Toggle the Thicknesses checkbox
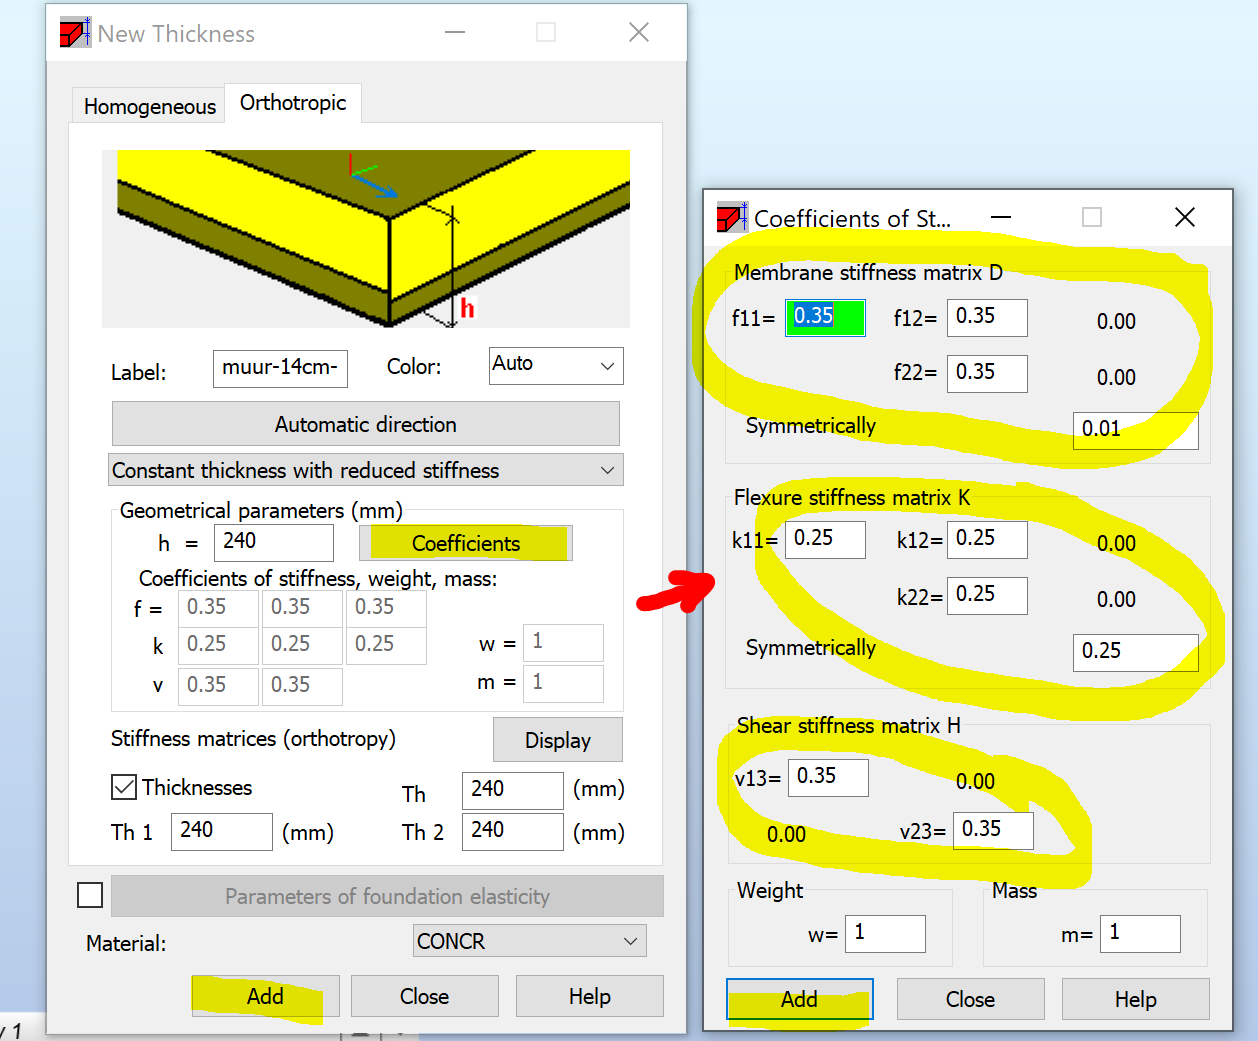 point(124,787)
